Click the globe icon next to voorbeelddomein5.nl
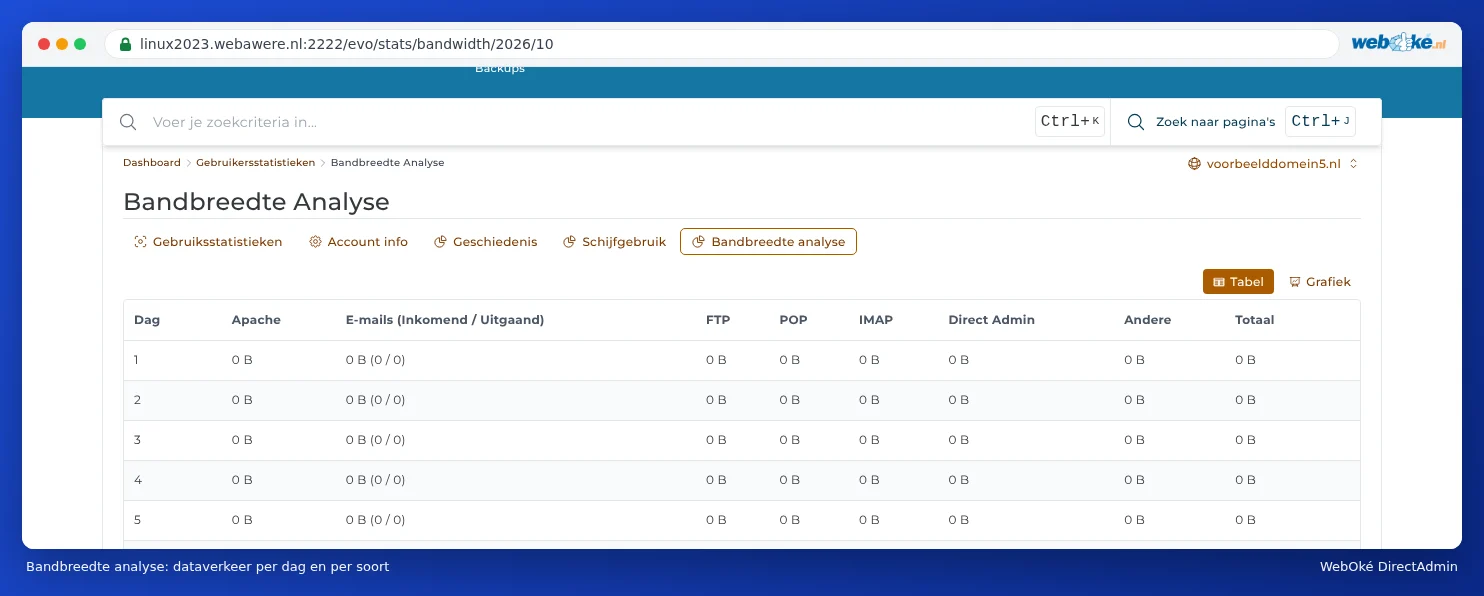The image size is (1484, 596). coord(1194,163)
